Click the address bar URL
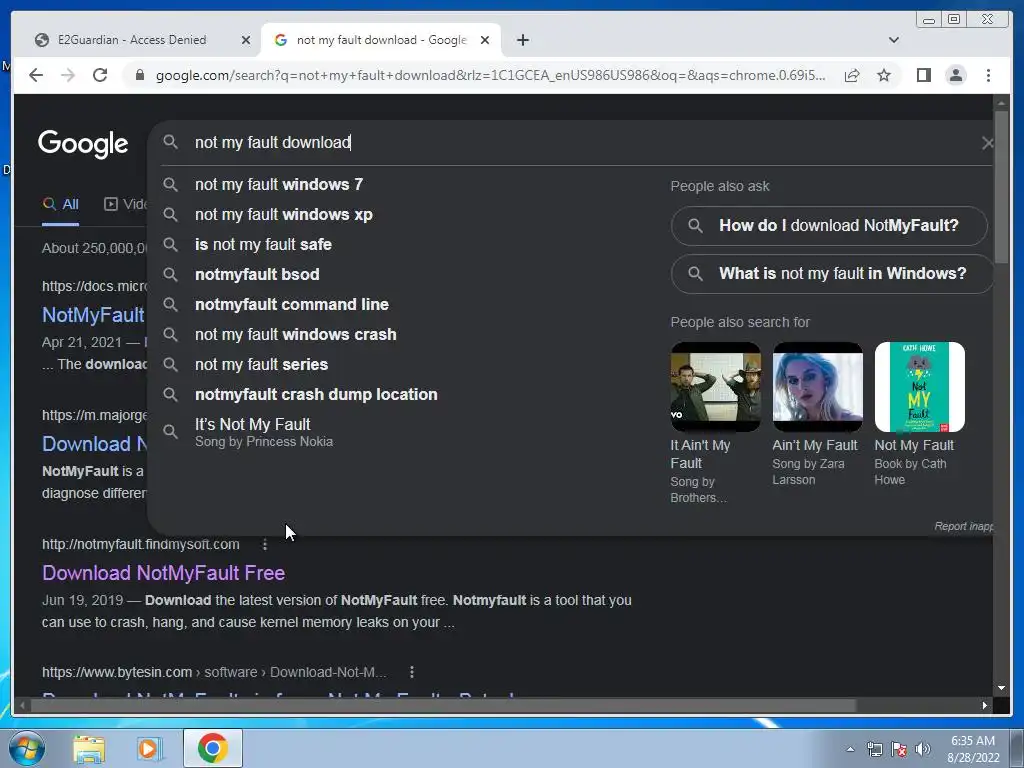Screen dimensions: 1024x768 tap(490, 75)
